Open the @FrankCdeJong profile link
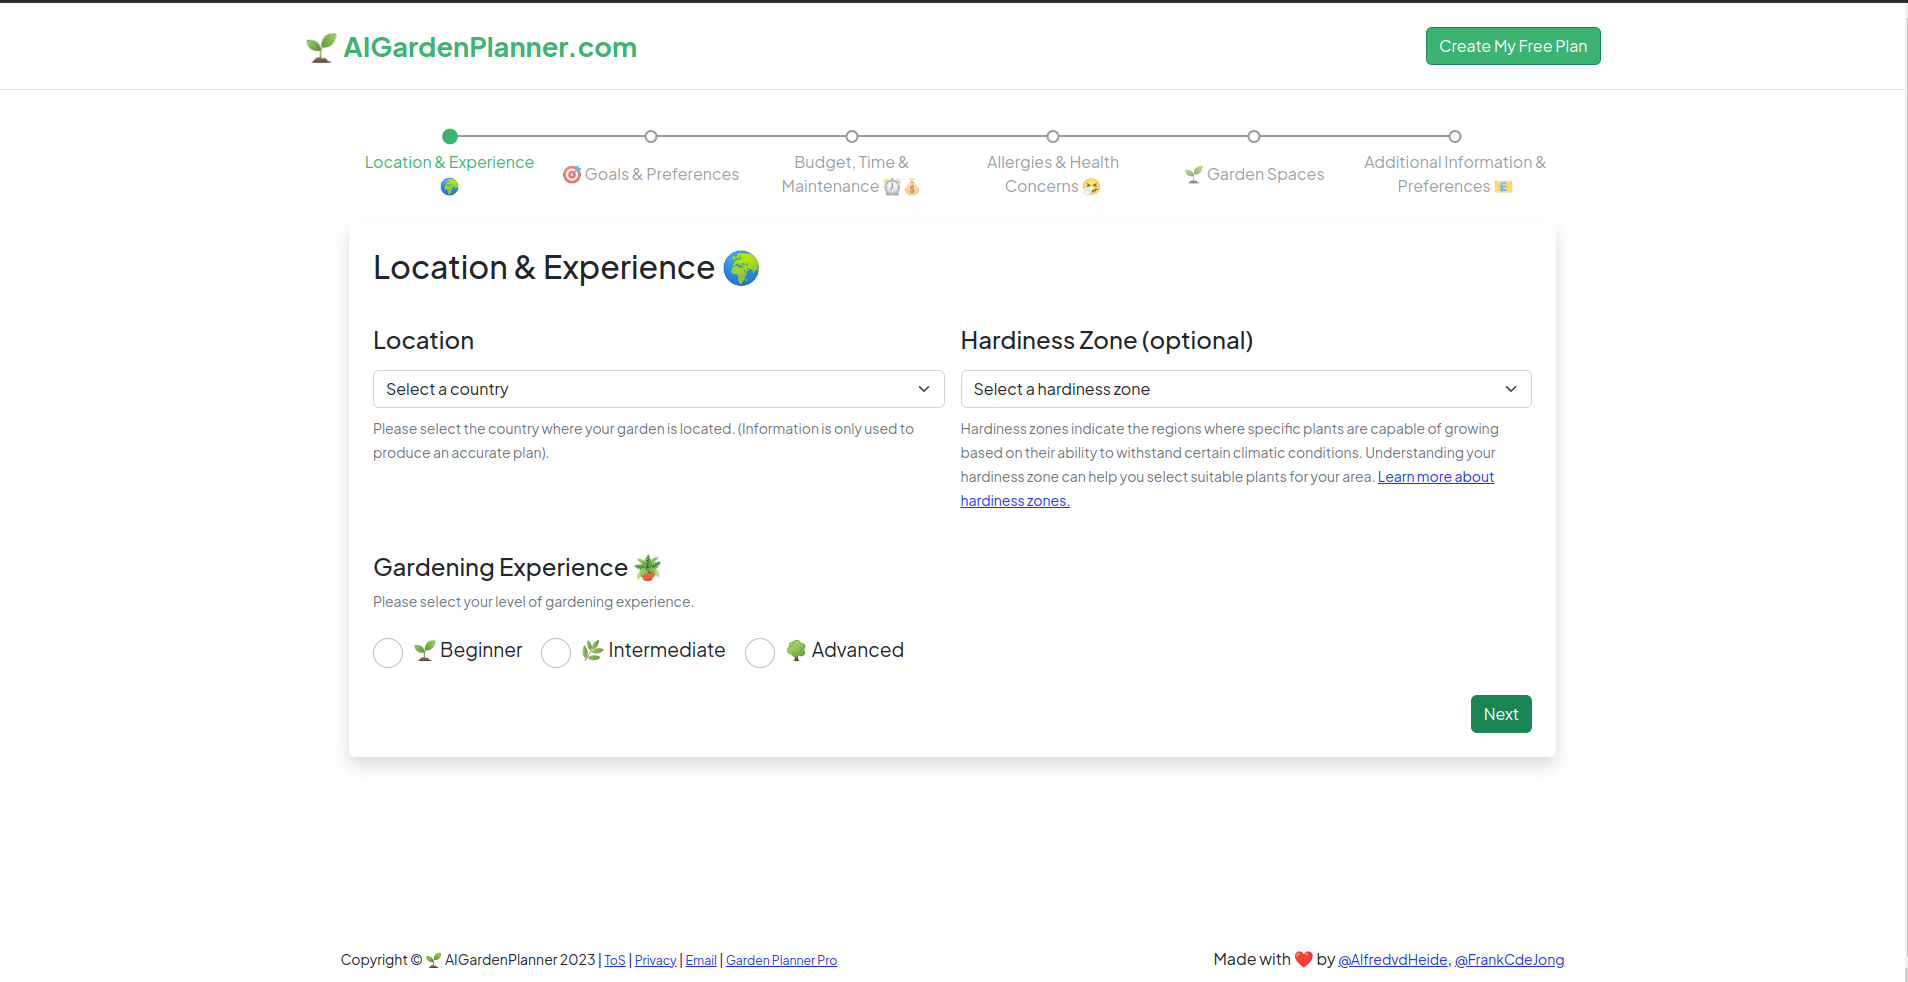This screenshot has height=982, width=1908. [1509, 960]
